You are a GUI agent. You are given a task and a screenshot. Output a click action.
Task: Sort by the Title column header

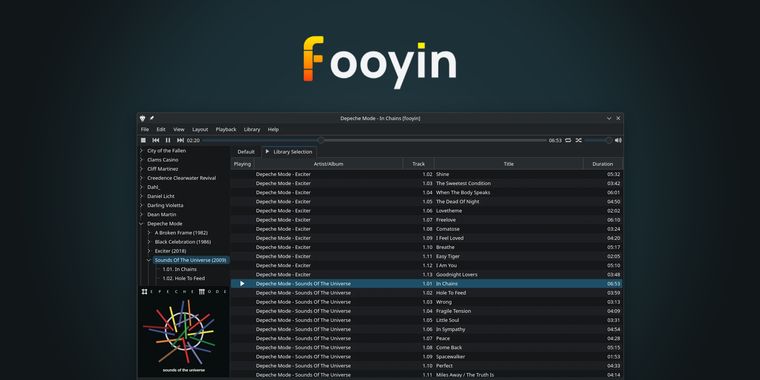[508, 164]
